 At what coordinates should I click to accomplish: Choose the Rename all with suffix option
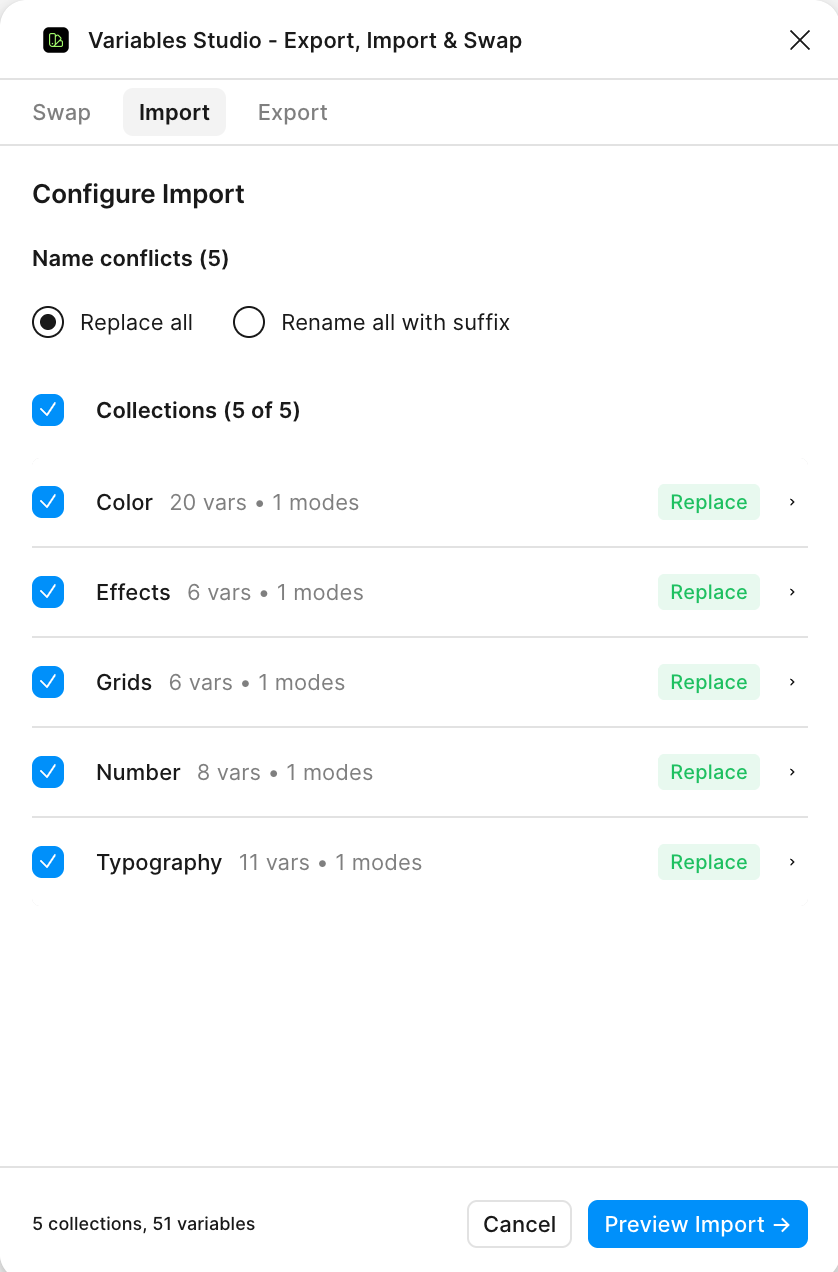(x=249, y=322)
